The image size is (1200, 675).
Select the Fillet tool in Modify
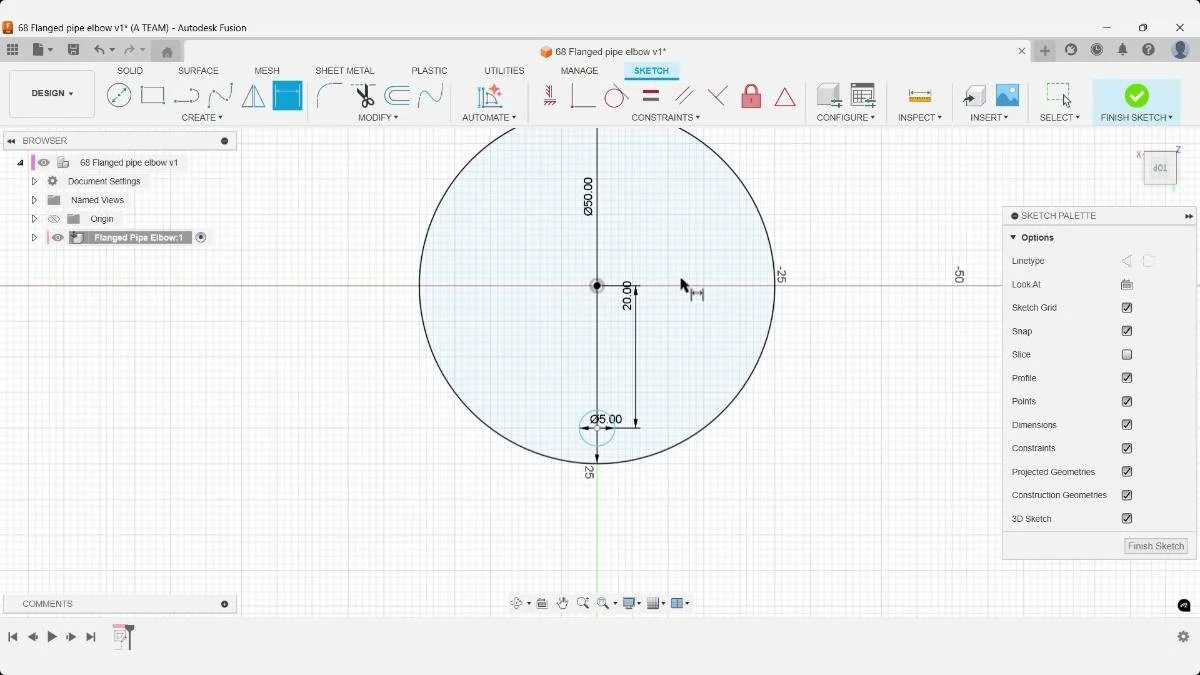click(329, 96)
